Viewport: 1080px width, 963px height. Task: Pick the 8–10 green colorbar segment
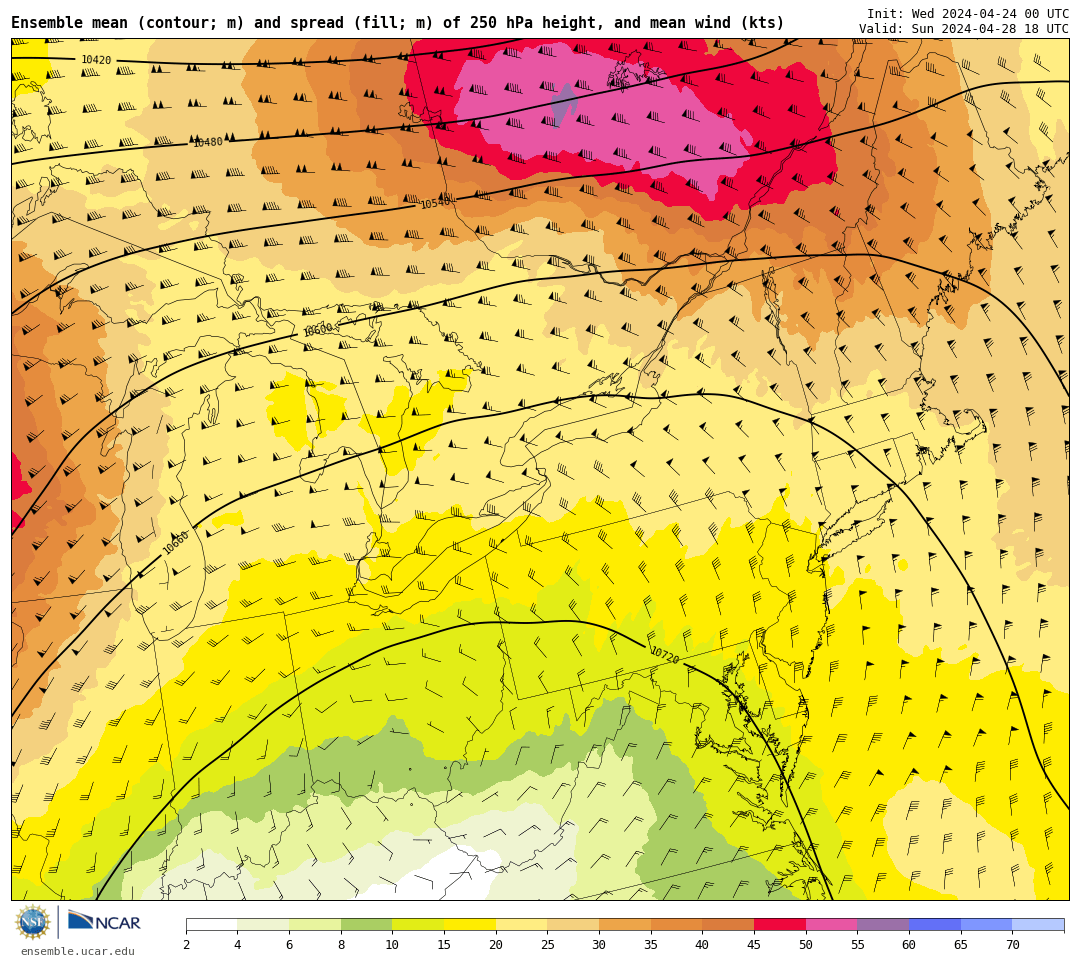tap(366, 925)
